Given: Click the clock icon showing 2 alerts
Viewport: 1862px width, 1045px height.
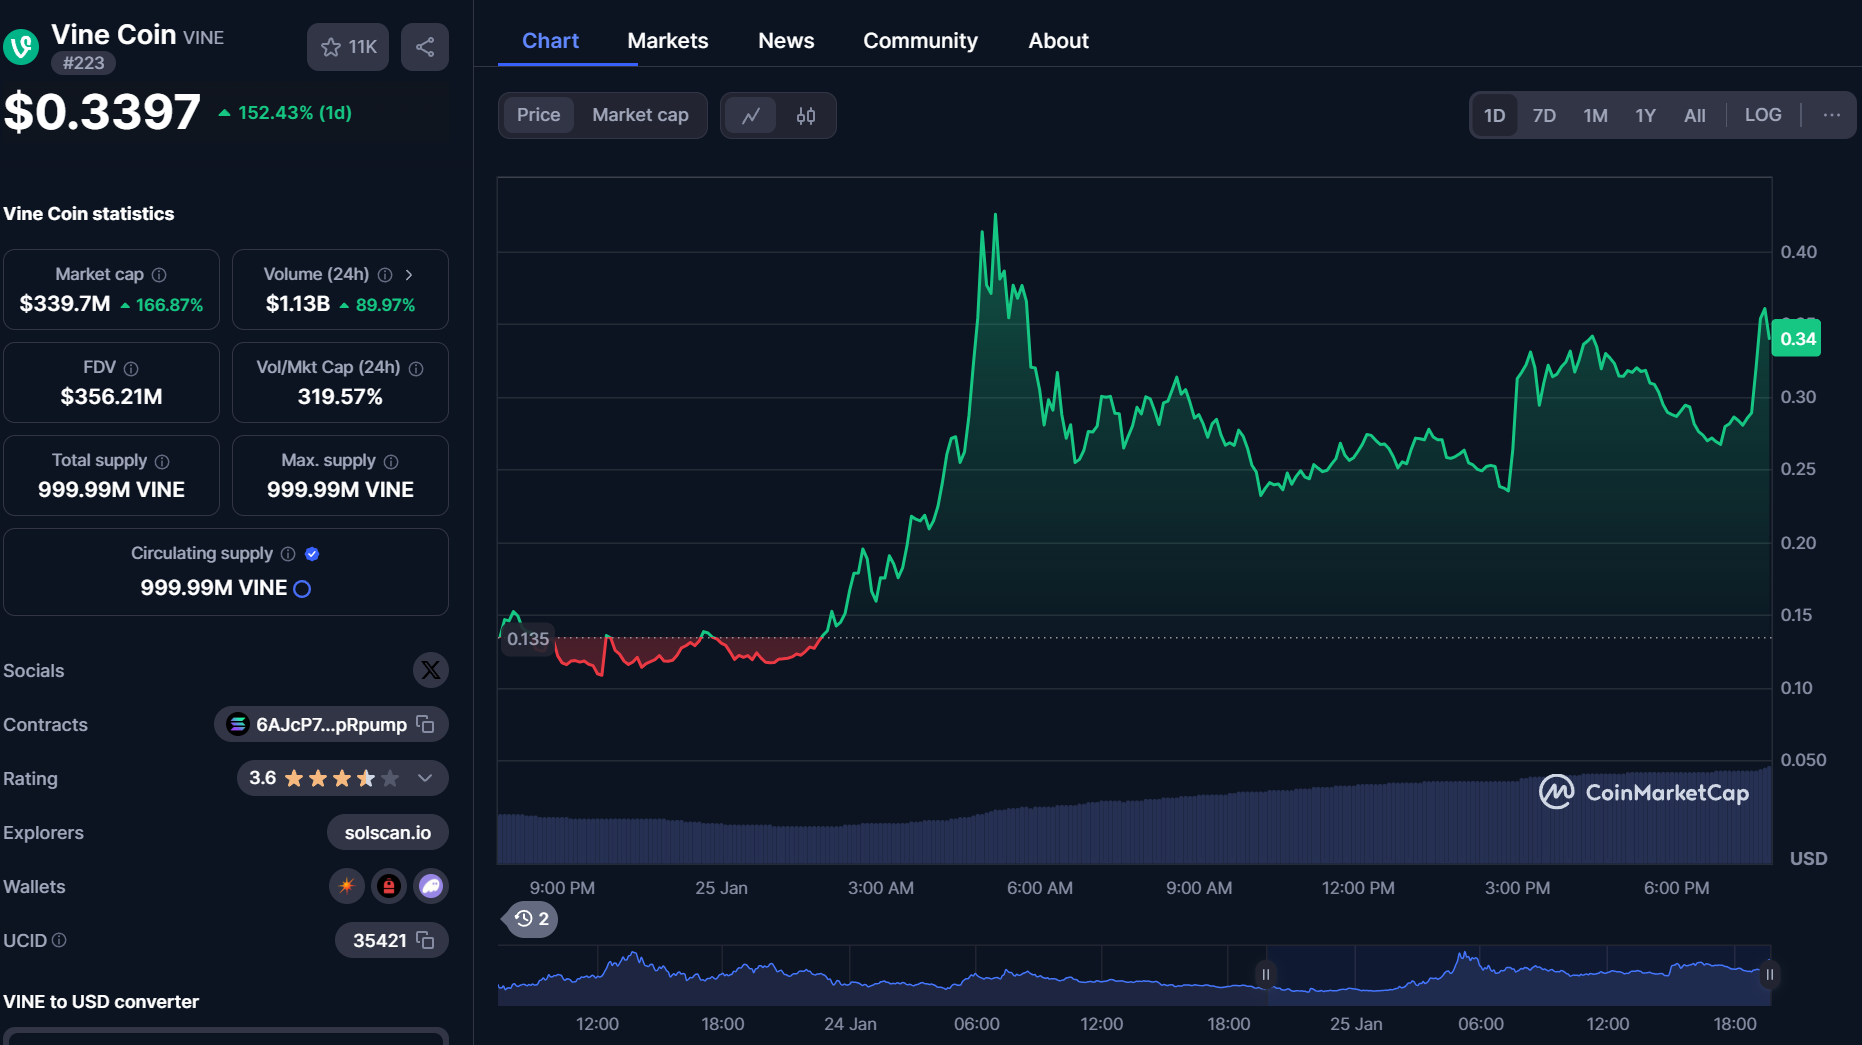Looking at the screenshot, I should point(530,919).
